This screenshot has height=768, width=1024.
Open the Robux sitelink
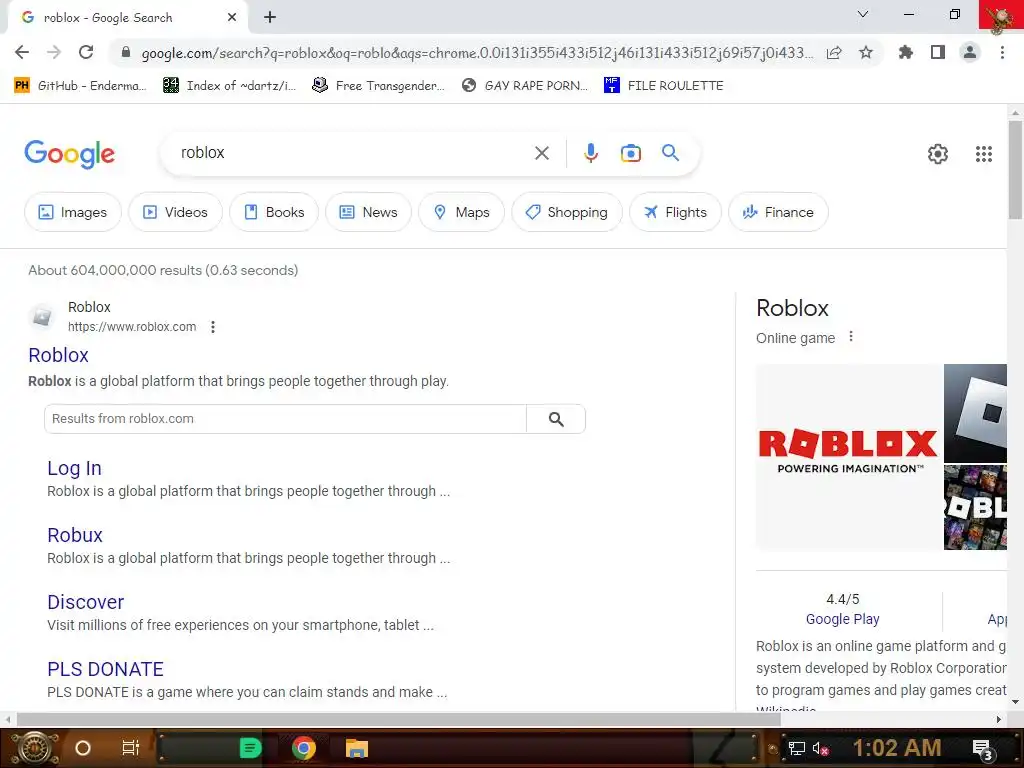[75, 536]
